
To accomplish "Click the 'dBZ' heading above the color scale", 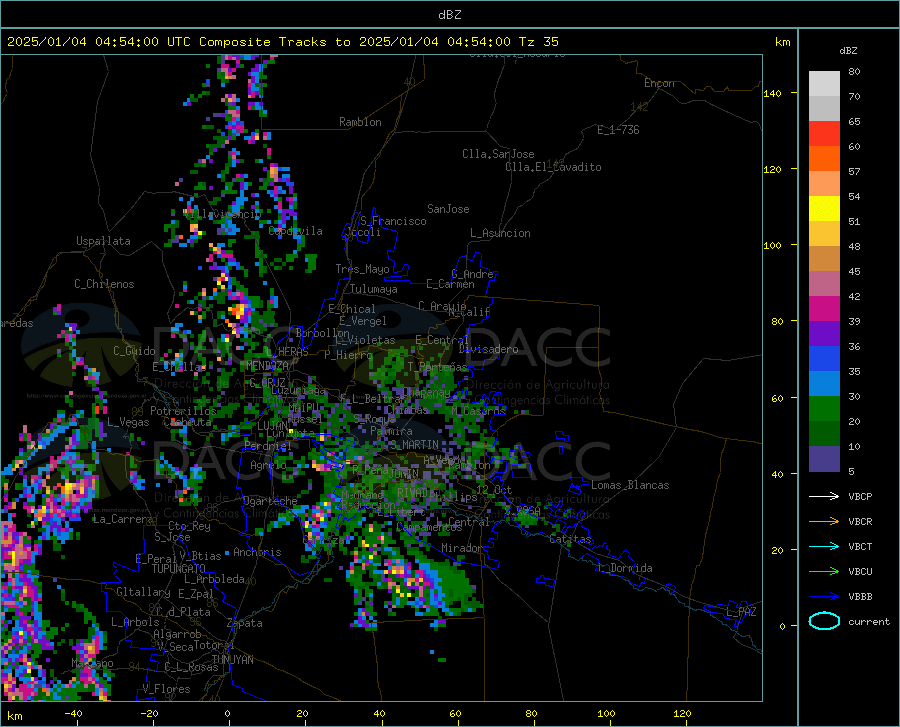I will (848, 50).
